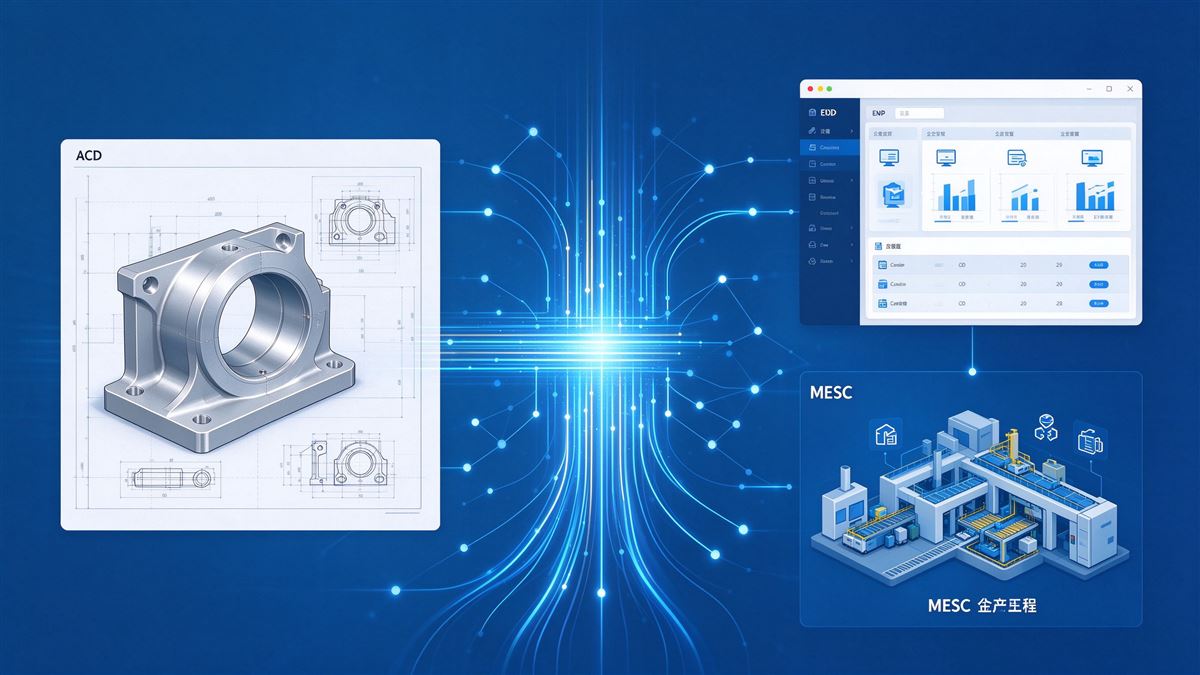
Task: Click the isometric factory illustration in the MESC panel
Action: pos(968,498)
